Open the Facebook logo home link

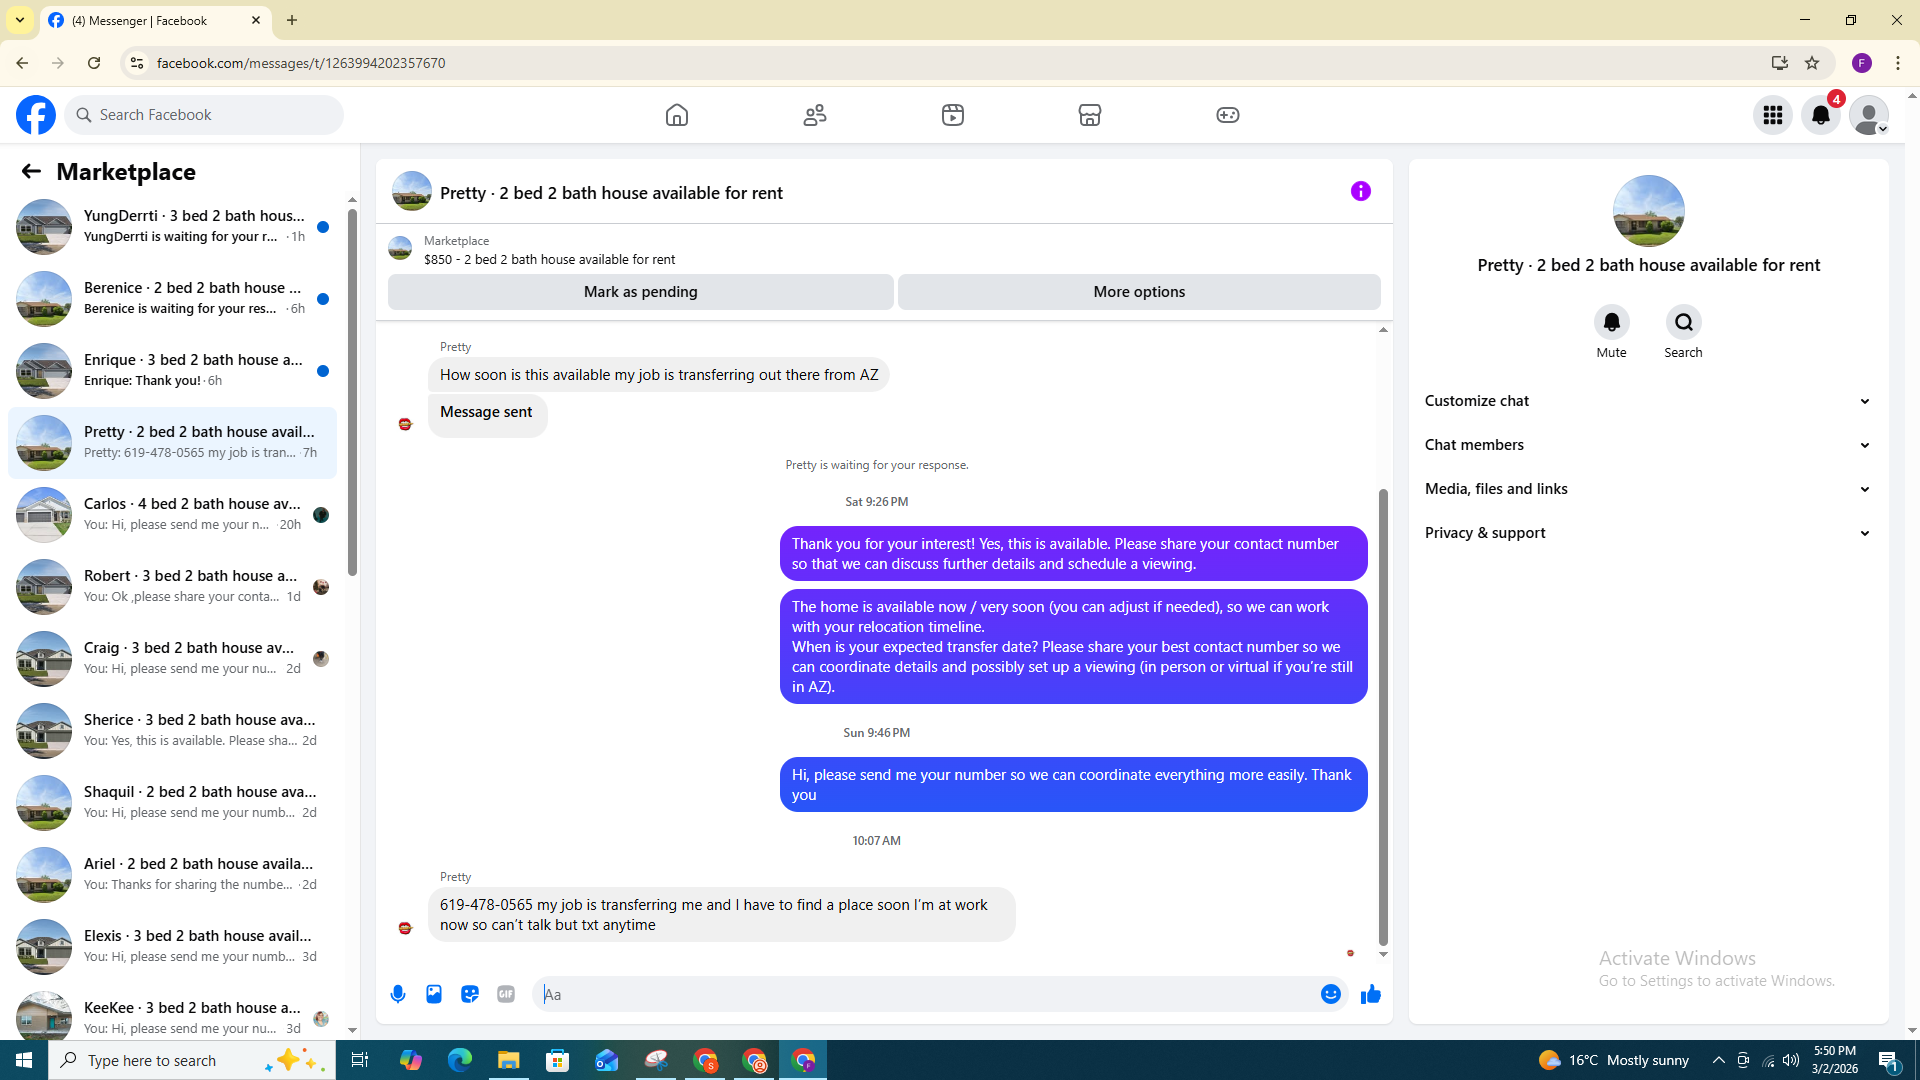[x=36, y=115]
